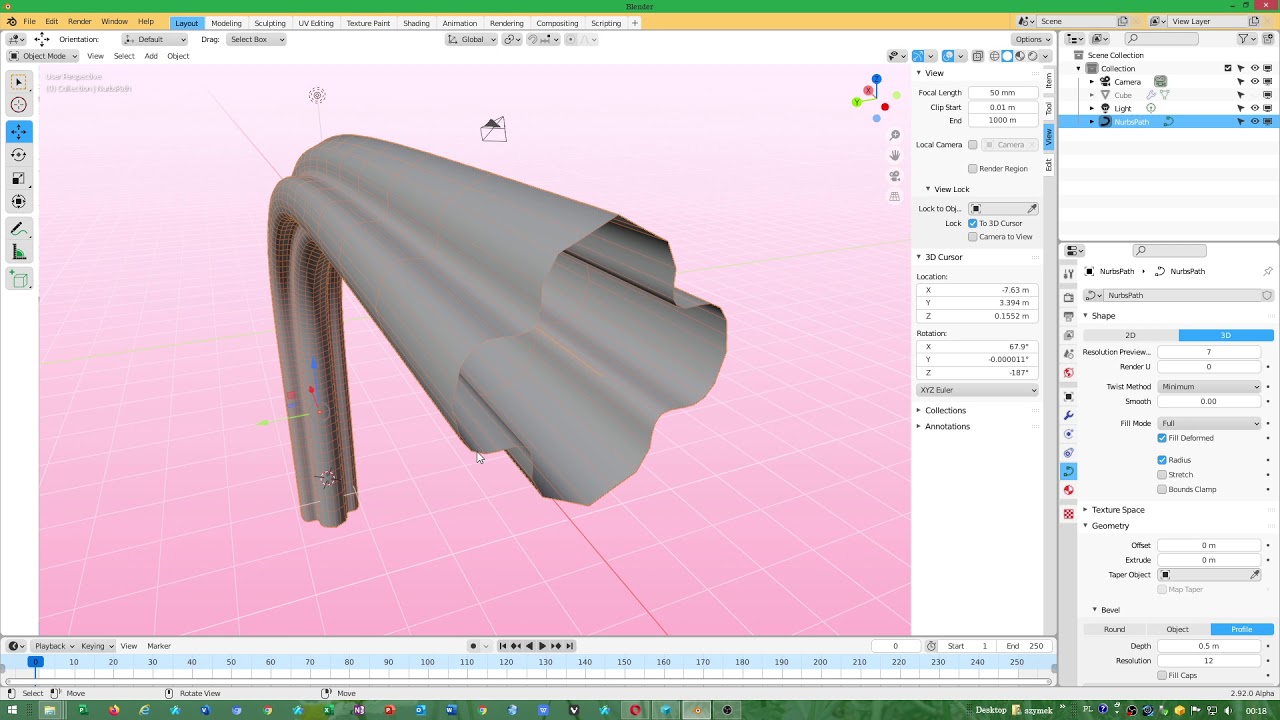Select the Transform tool
The height and width of the screenshot is (720, 1280).
click(x=19, y=202)
